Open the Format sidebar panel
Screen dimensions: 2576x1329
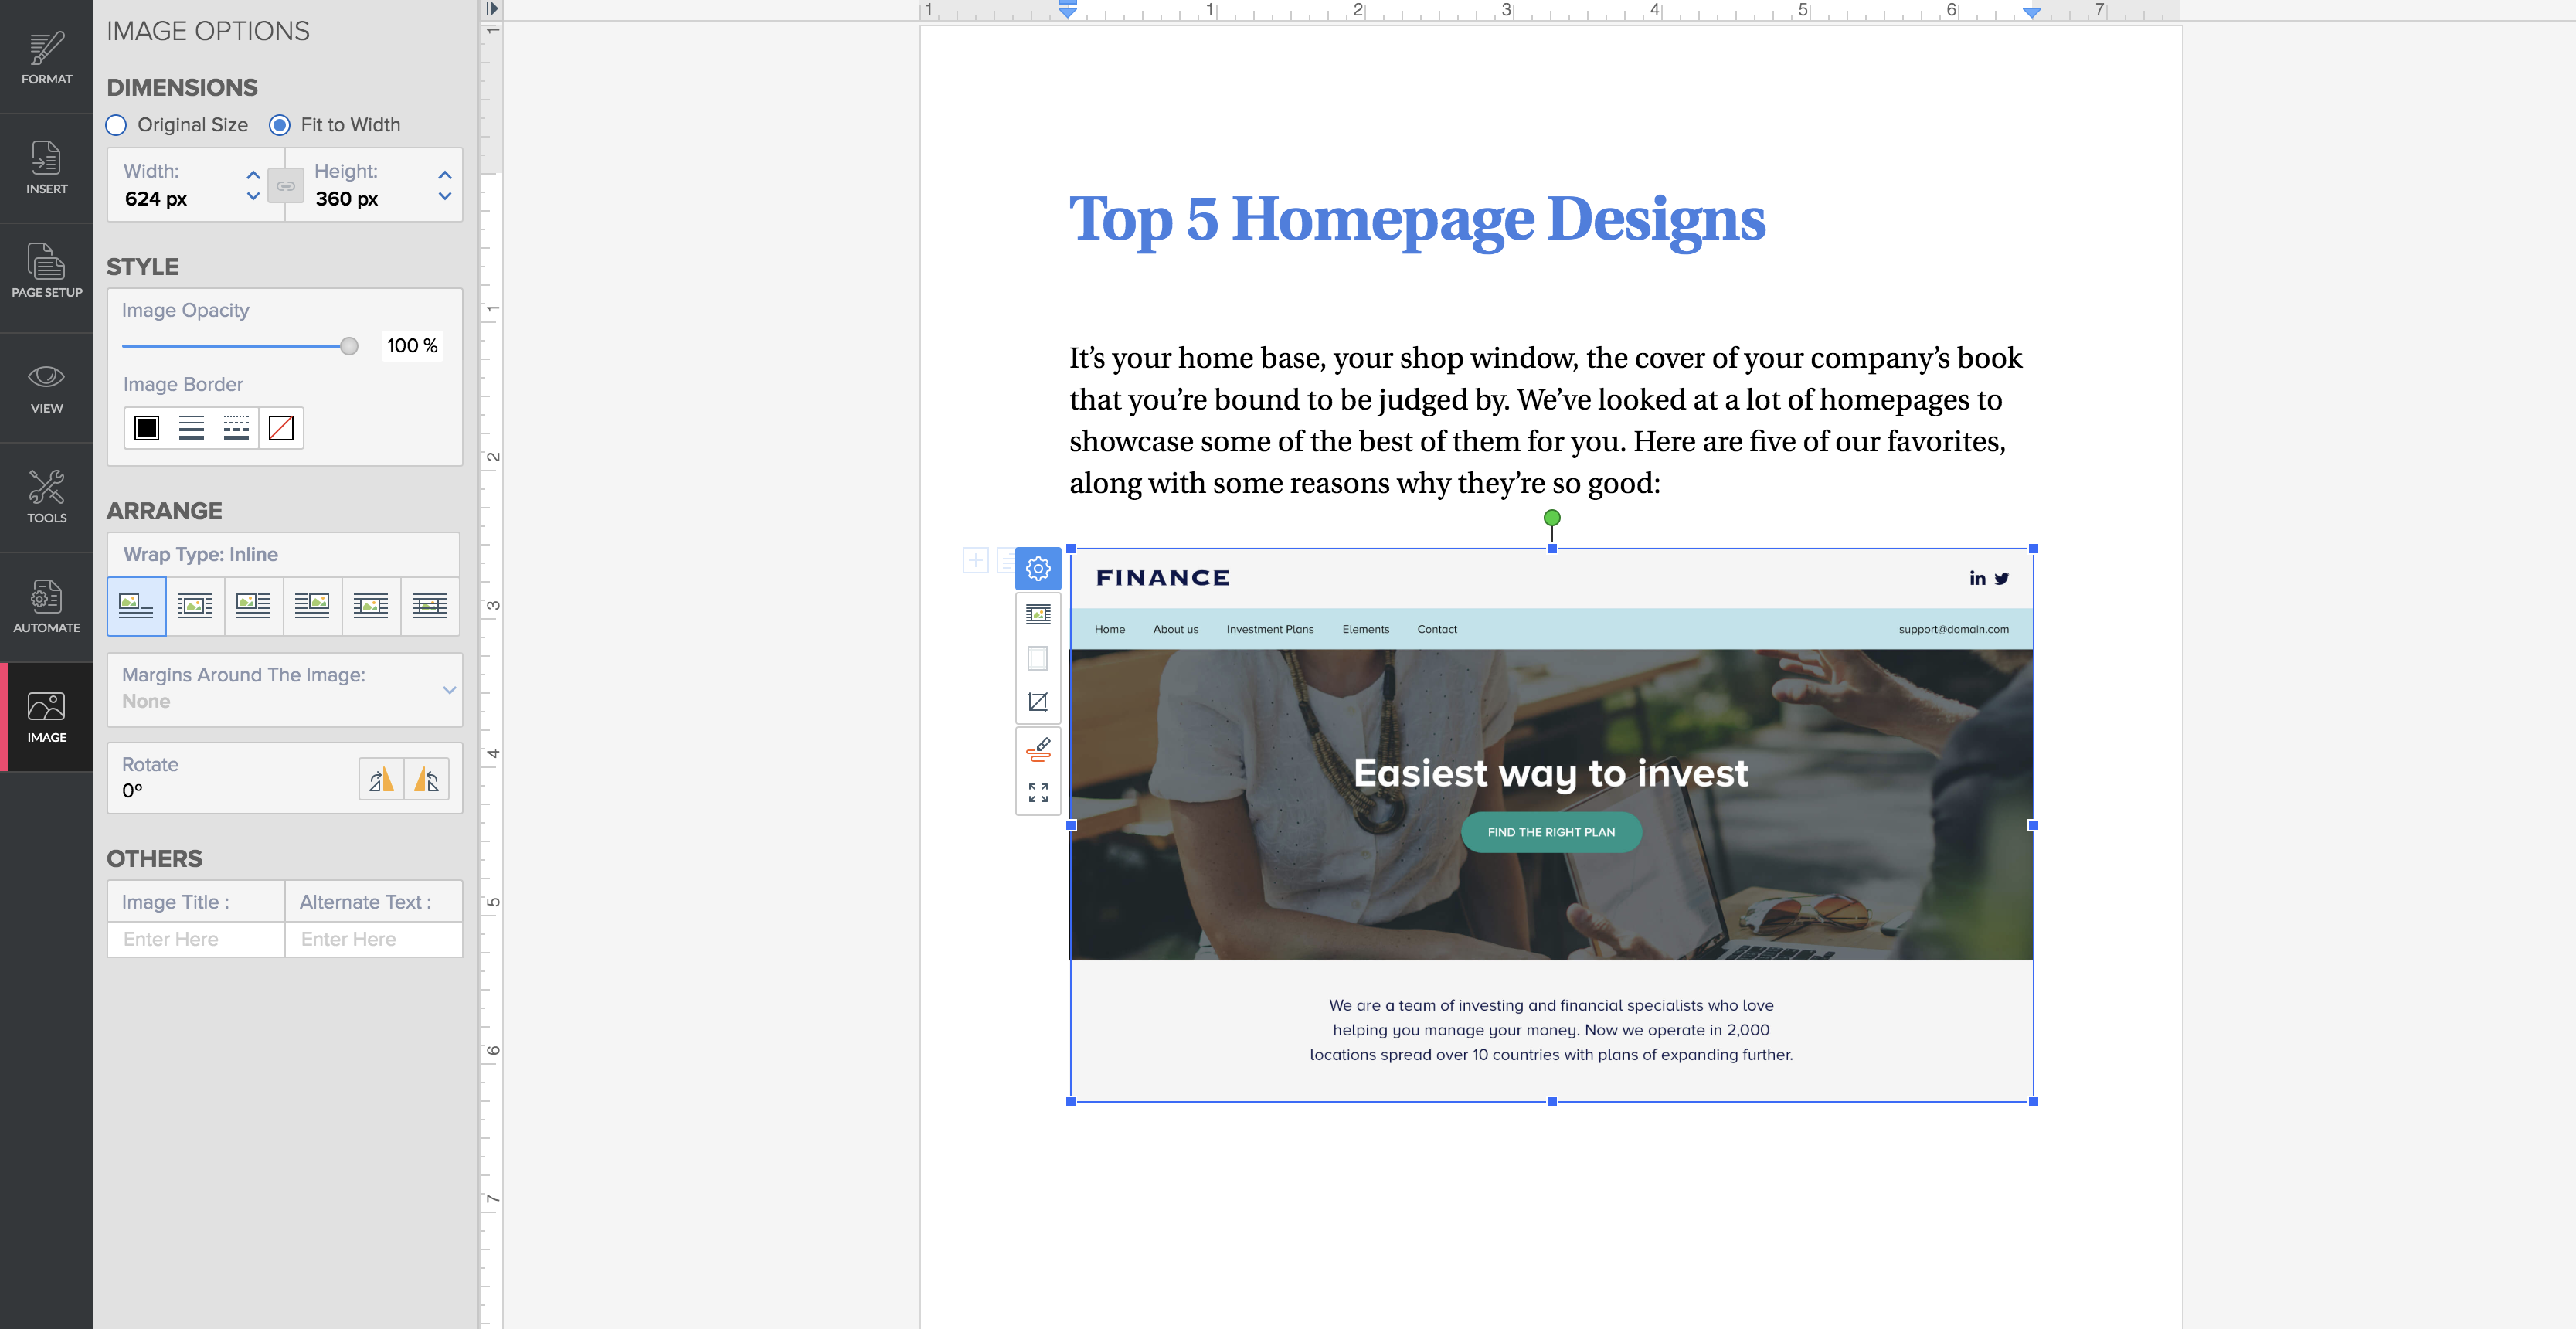[x=46, y=57]
